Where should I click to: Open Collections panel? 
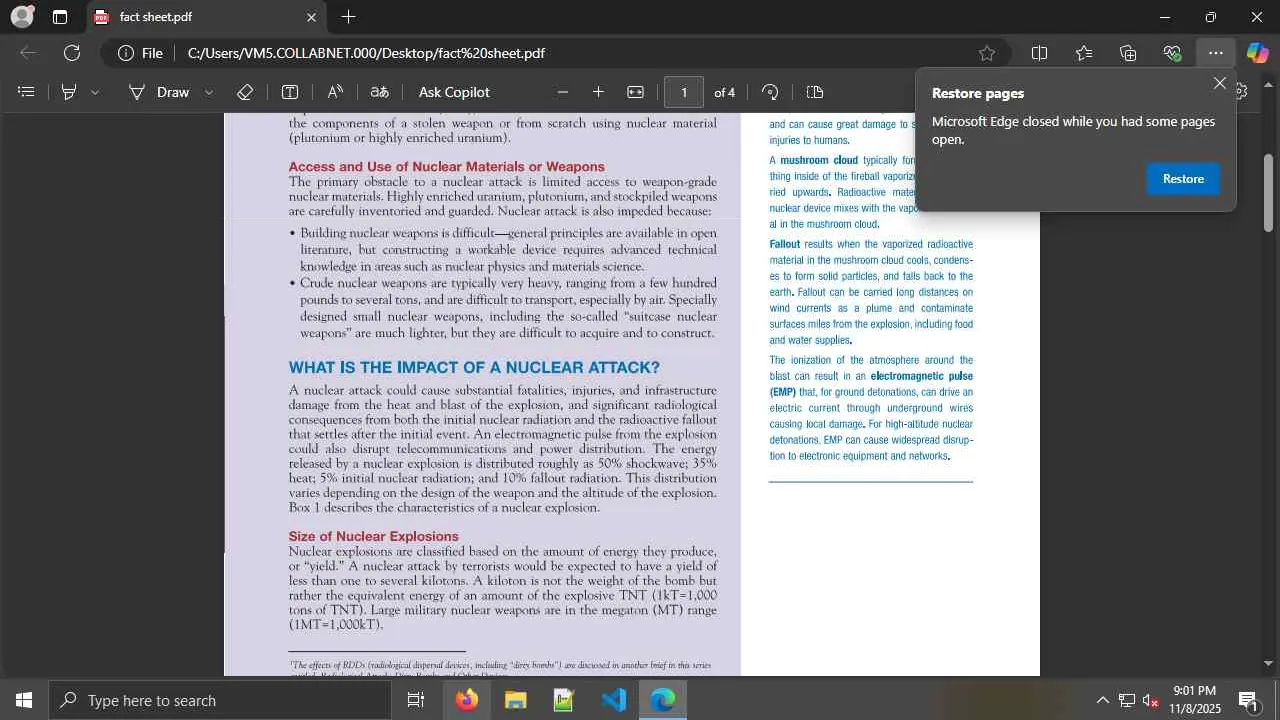1128,53
